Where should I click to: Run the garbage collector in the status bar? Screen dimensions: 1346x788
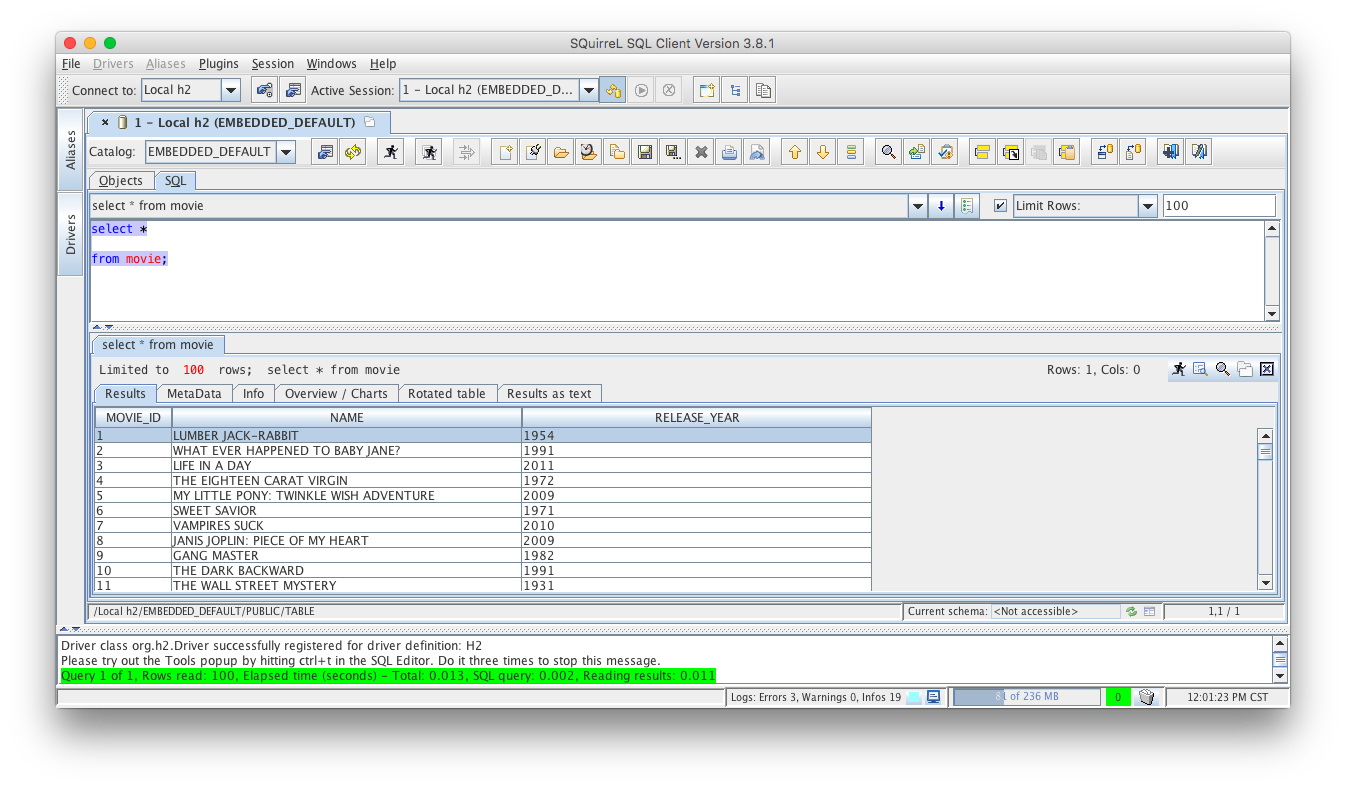tap(1146, 697)
